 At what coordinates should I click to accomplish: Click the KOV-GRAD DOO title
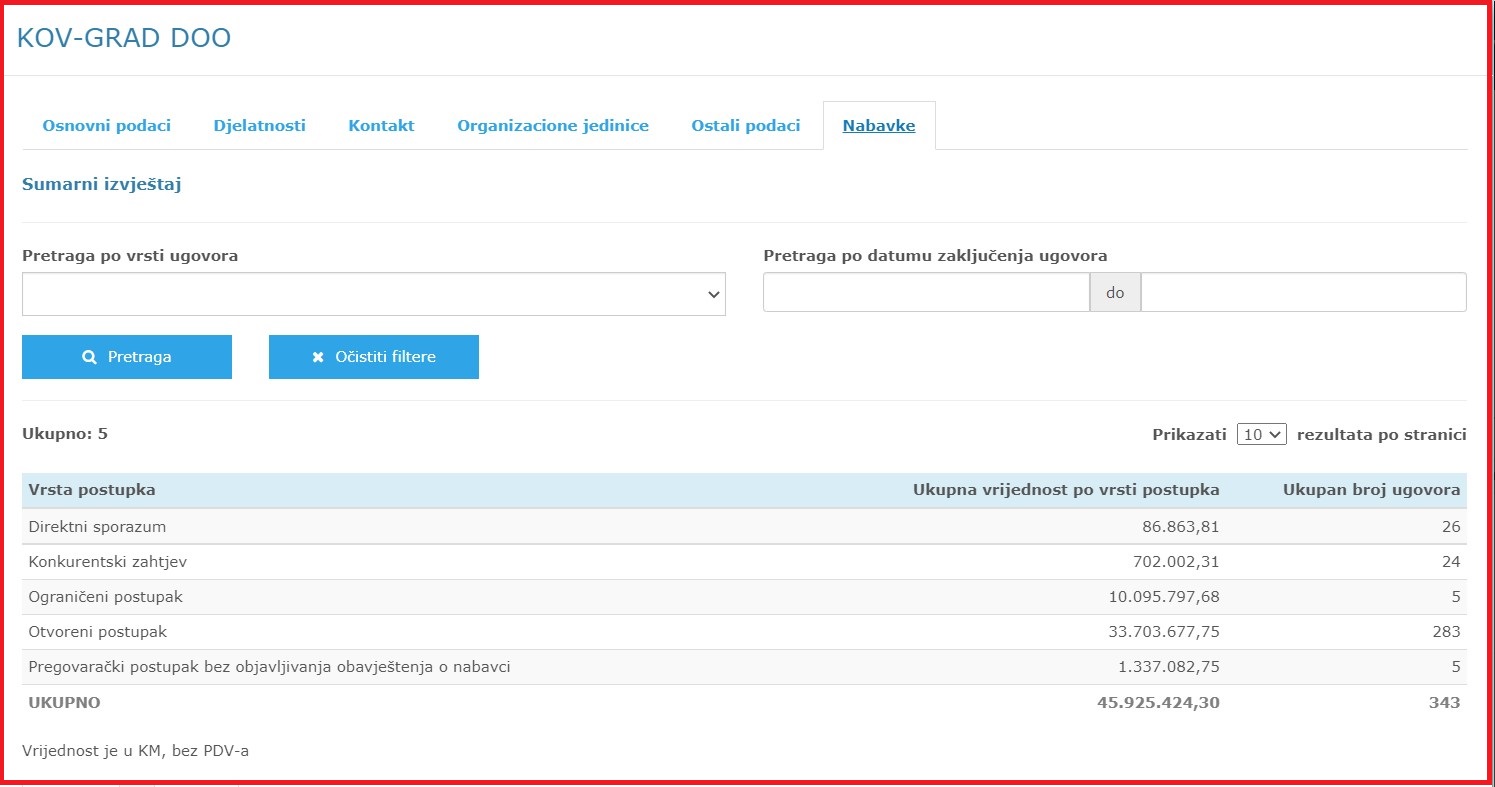[124, 39]
